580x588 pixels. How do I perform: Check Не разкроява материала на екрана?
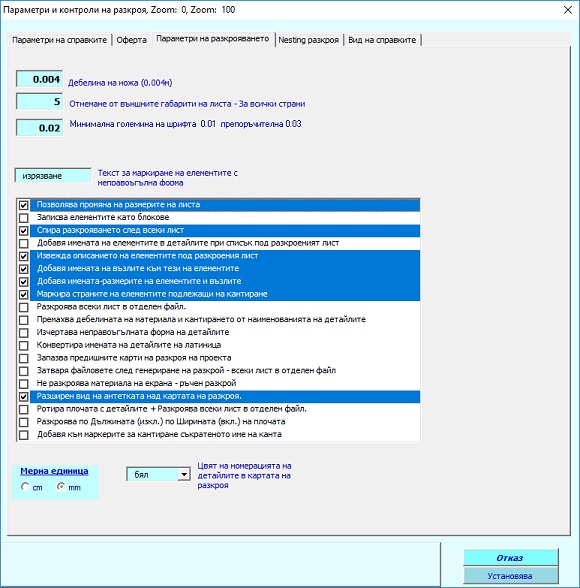[x=24, y=384]
